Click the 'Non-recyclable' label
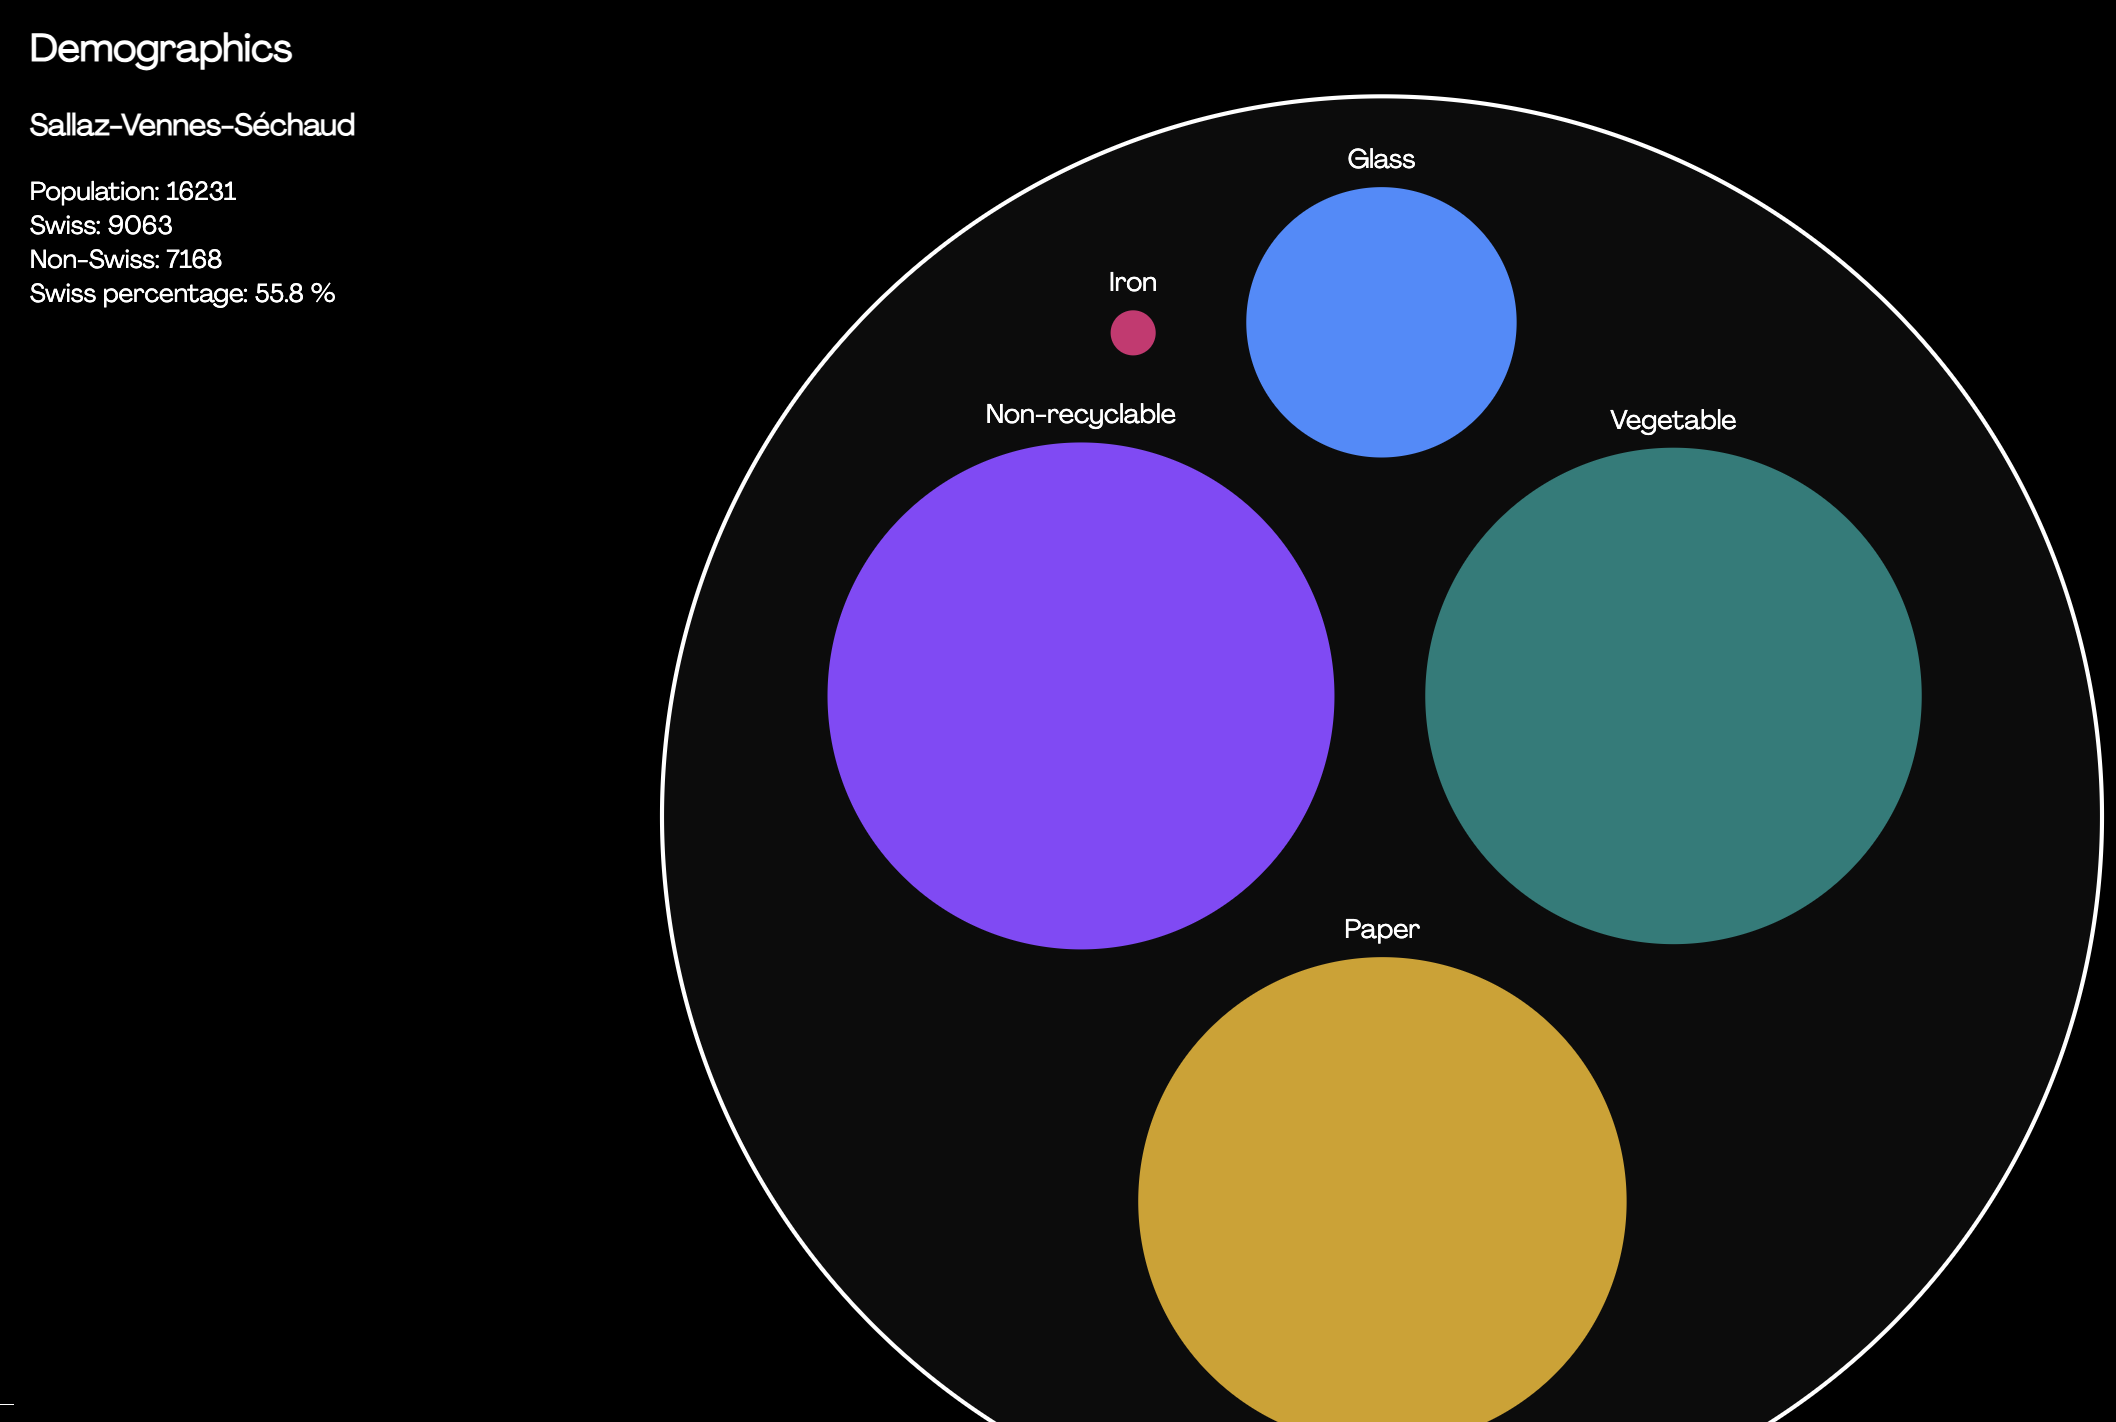 1080,414
